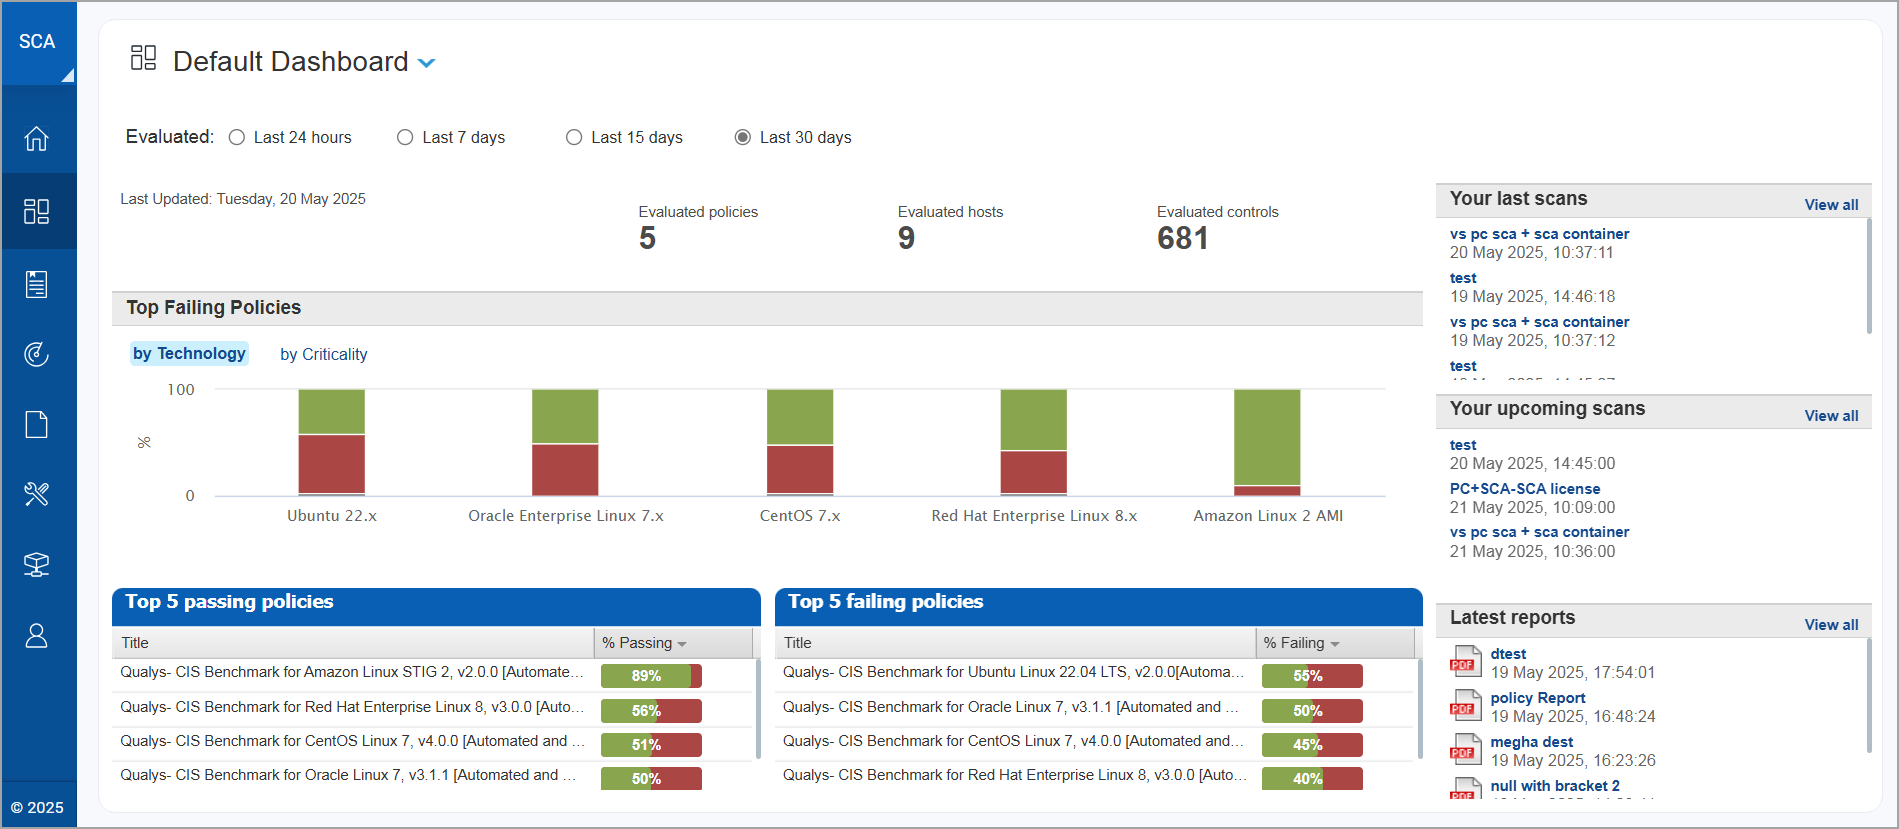Select Last 7 days radio button

[x=405, y=138]
